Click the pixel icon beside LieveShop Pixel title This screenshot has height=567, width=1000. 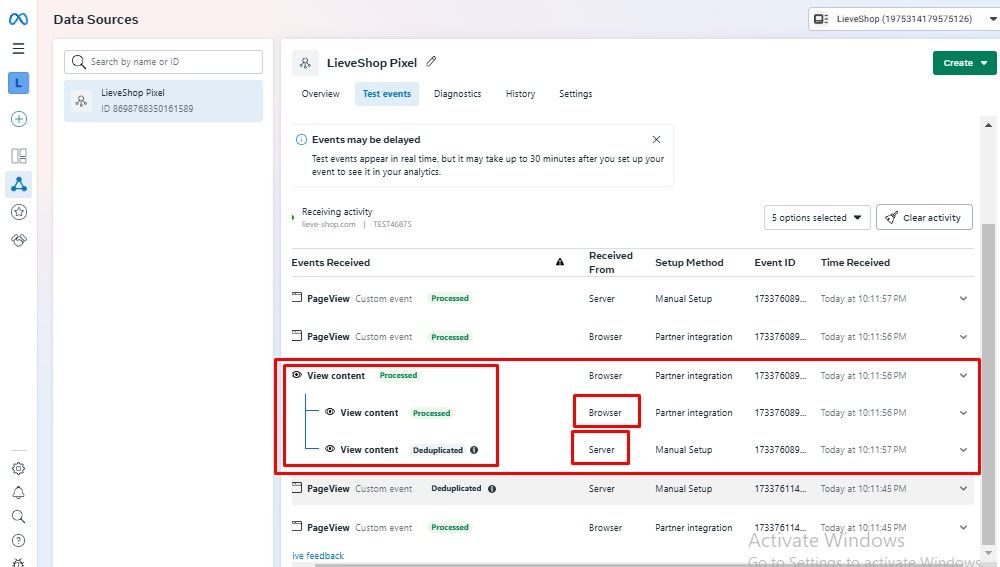coord(305,63)
